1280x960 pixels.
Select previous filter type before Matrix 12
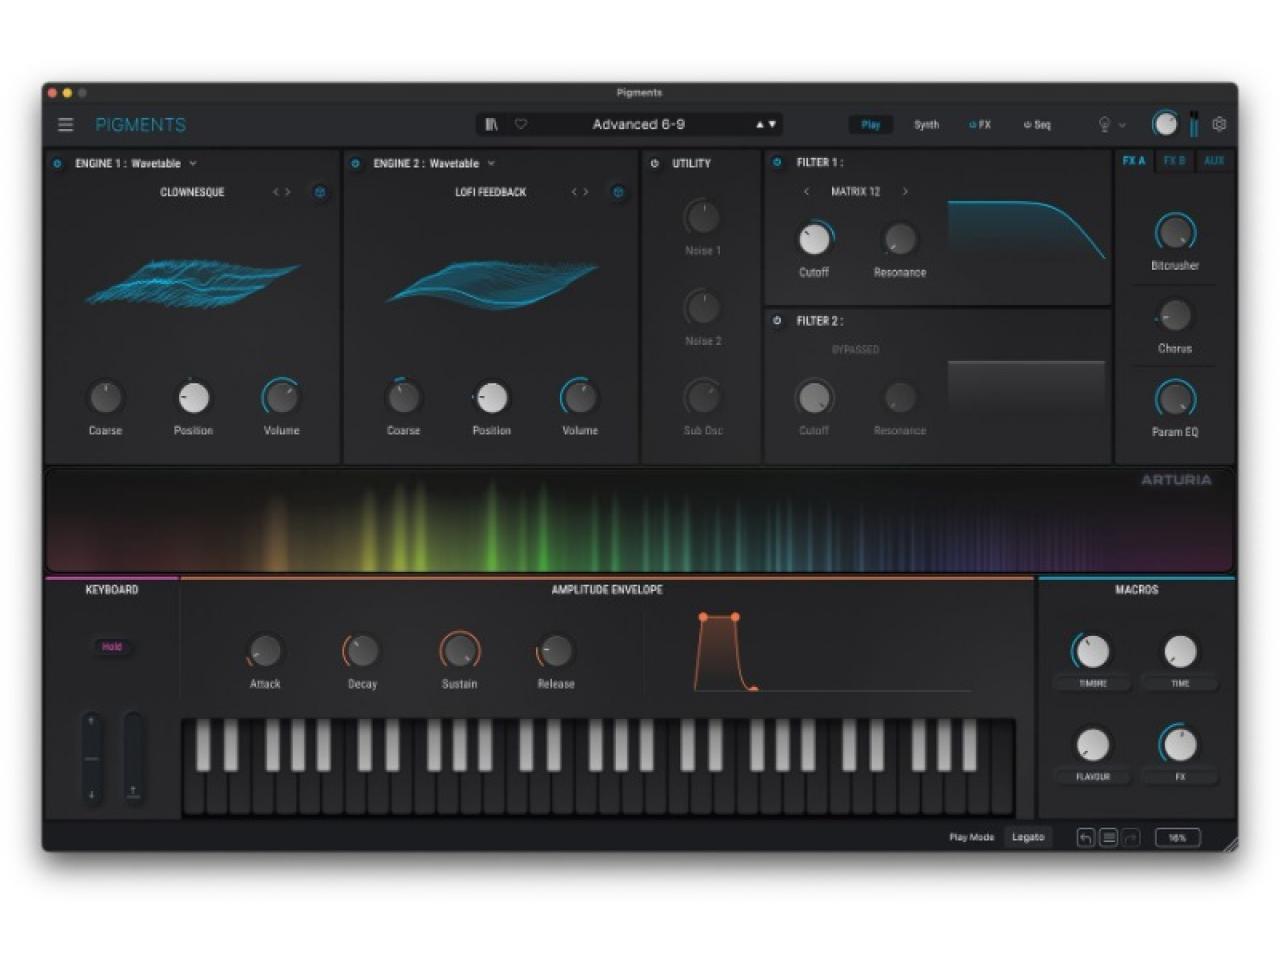tap(806, 191)
